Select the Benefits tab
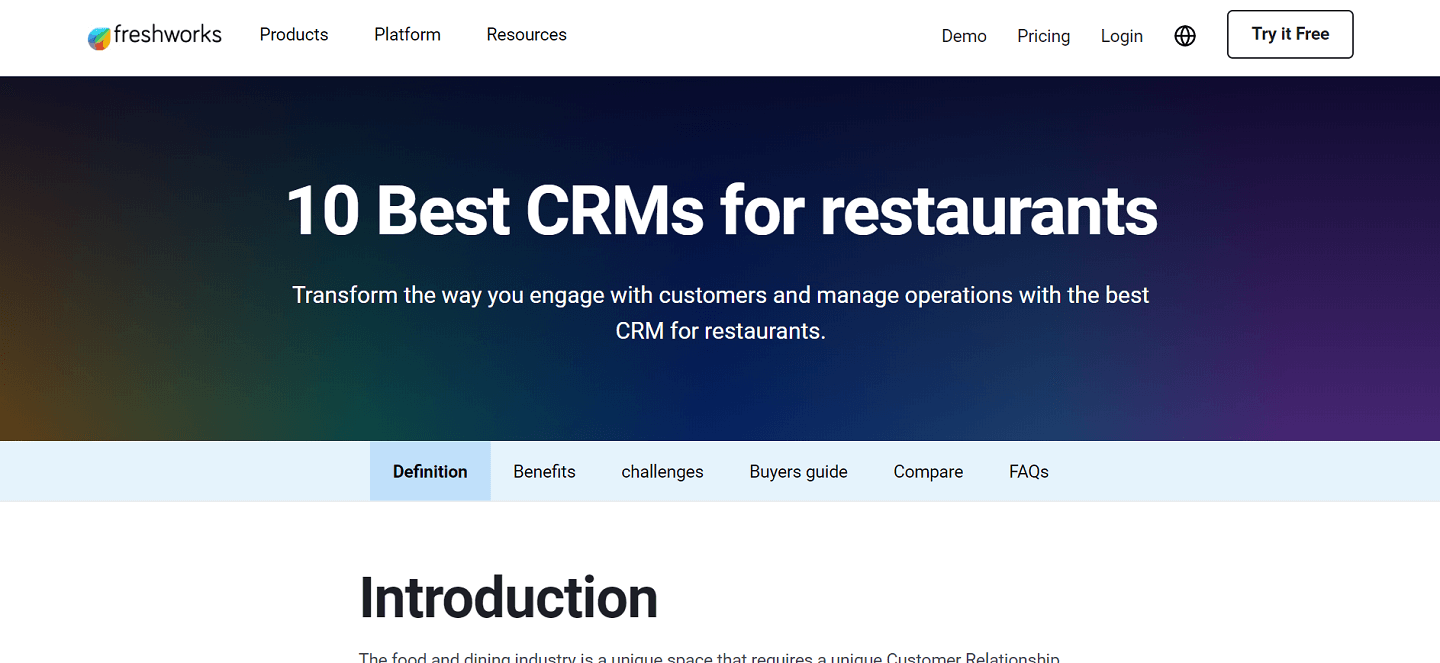Image resolution: width=1440 pixels, height=663 pixels. pyautogui.click(x=544, y=471)
